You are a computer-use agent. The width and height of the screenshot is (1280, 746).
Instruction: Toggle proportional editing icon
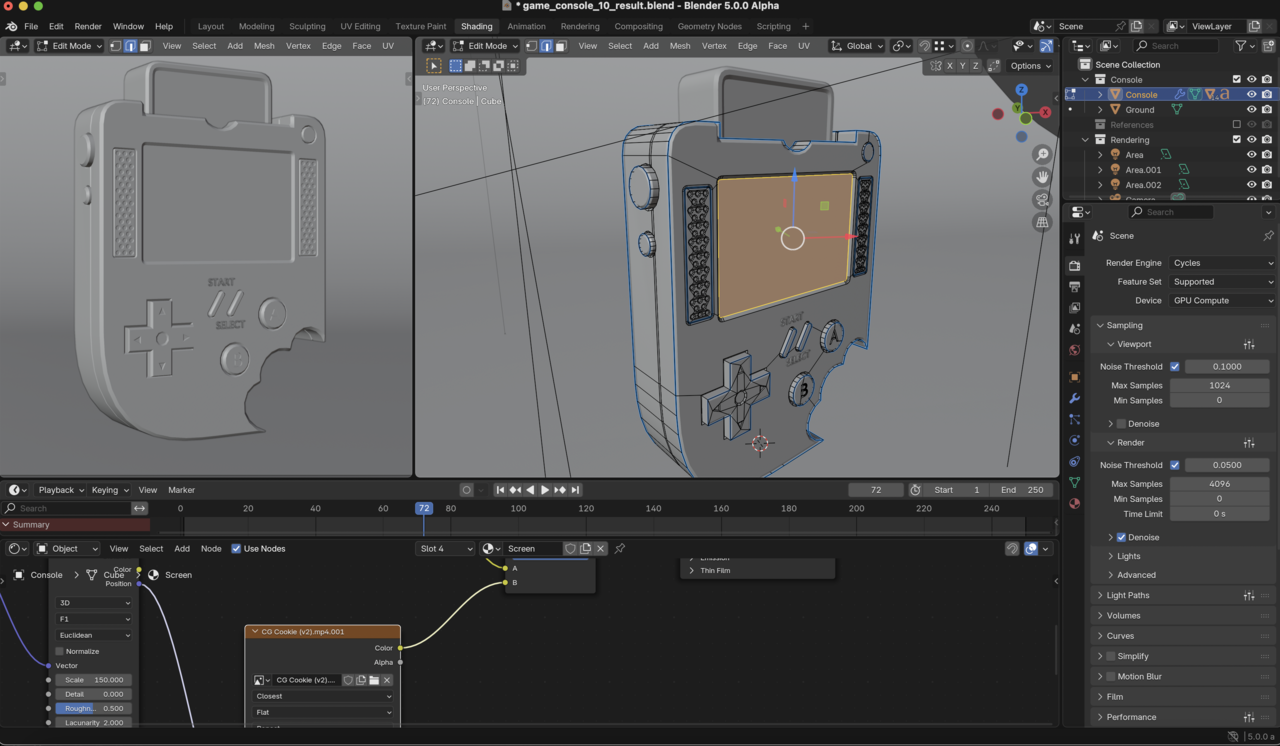point(967,46)
